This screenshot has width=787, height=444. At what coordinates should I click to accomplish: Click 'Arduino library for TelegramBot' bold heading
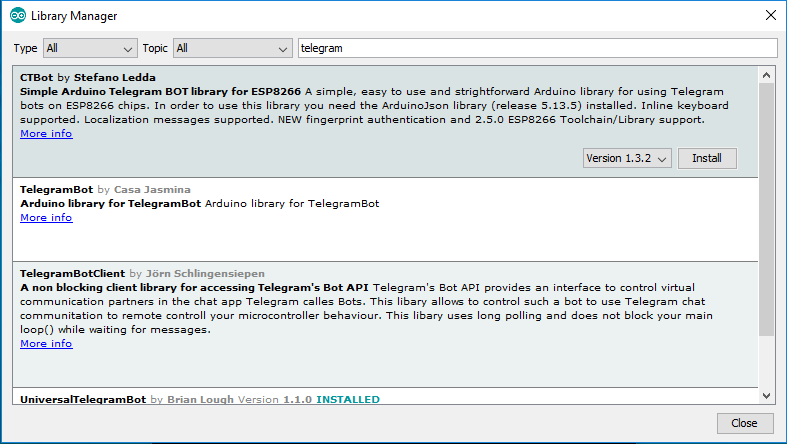click(110, 203)
